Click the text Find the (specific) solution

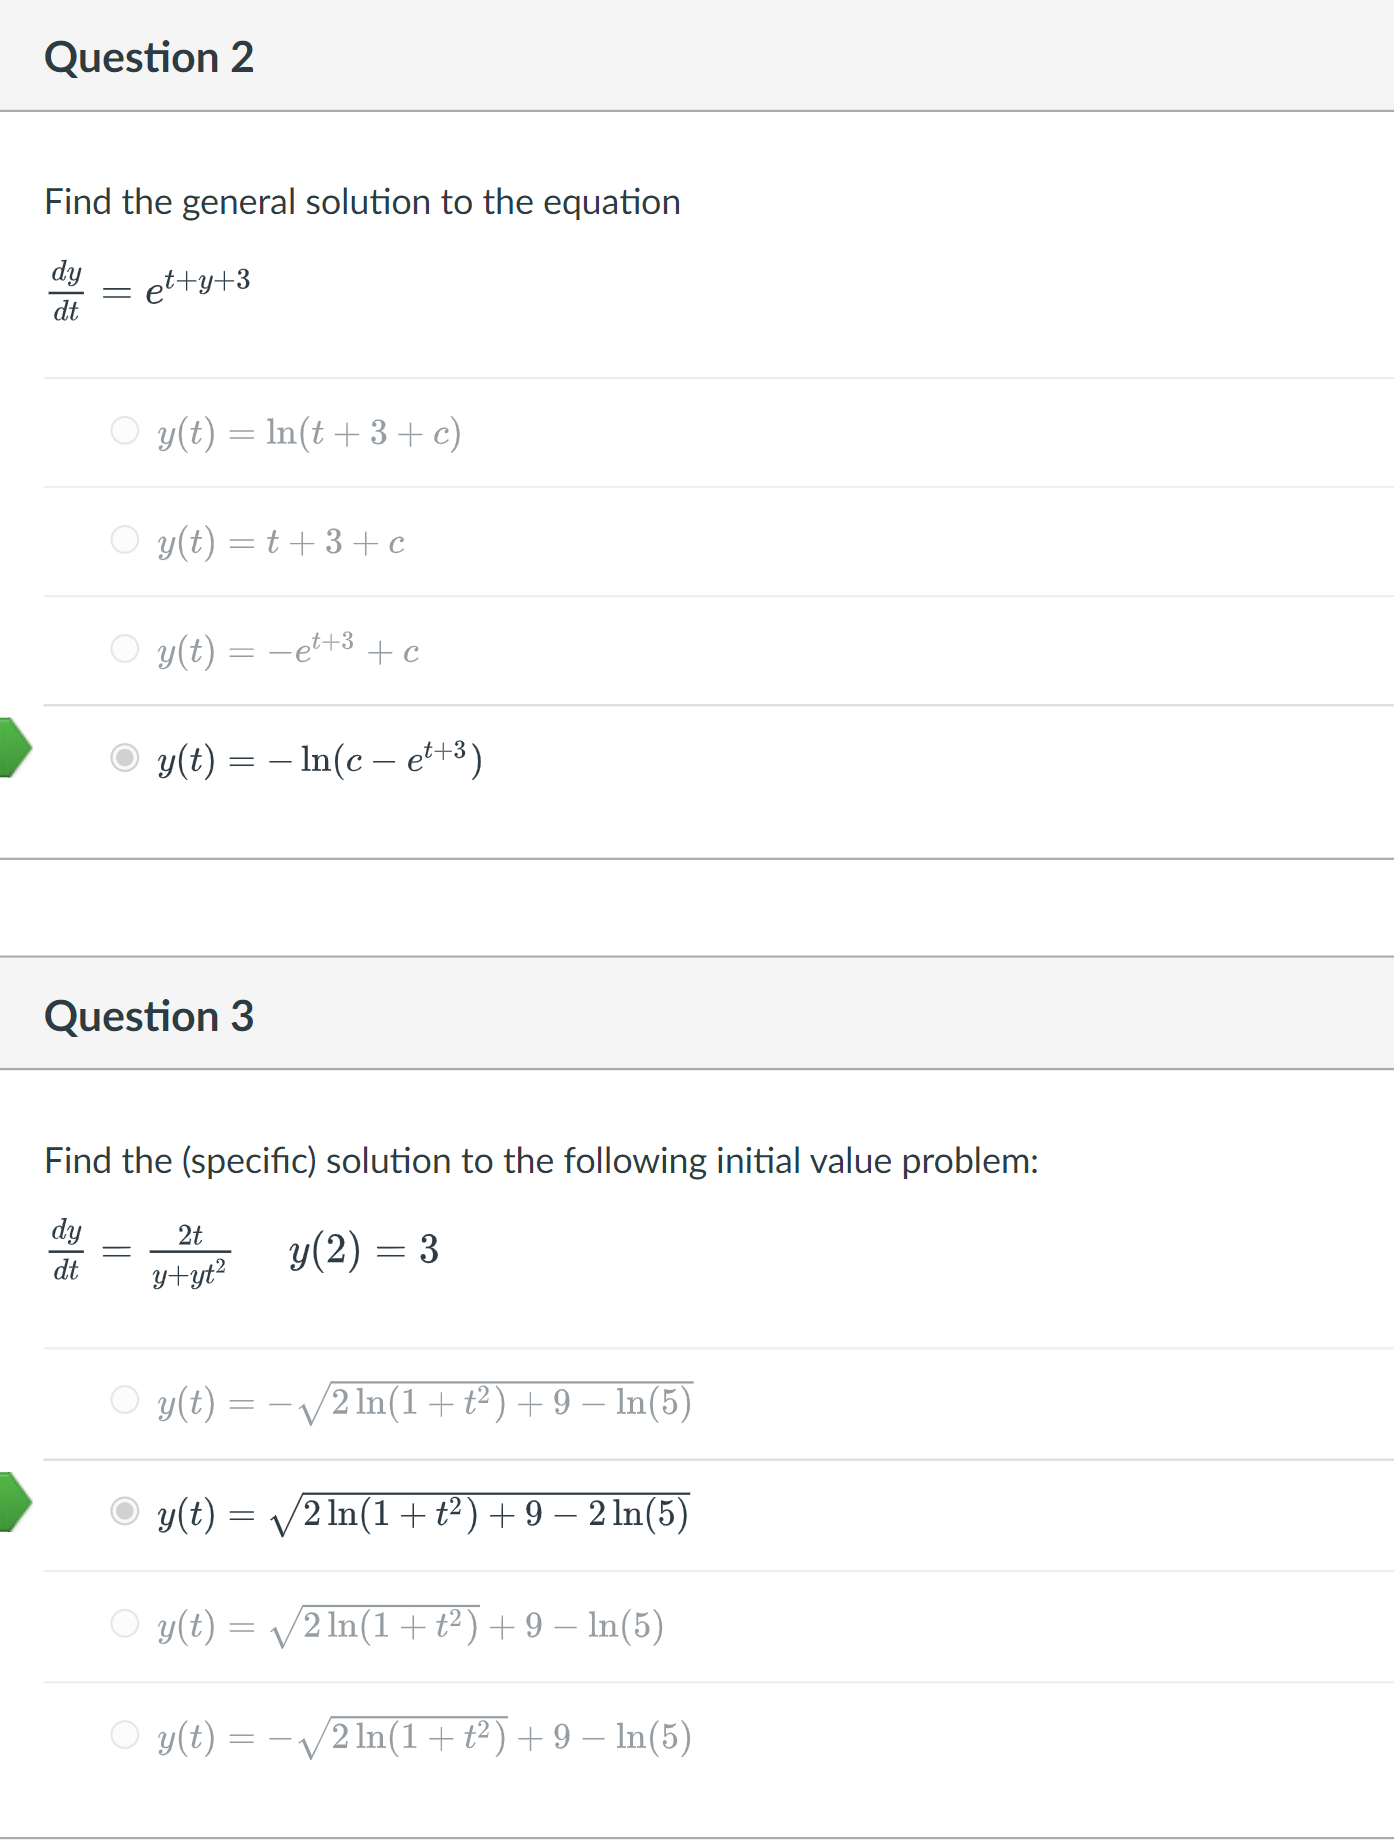click(x=540, y=1160)
